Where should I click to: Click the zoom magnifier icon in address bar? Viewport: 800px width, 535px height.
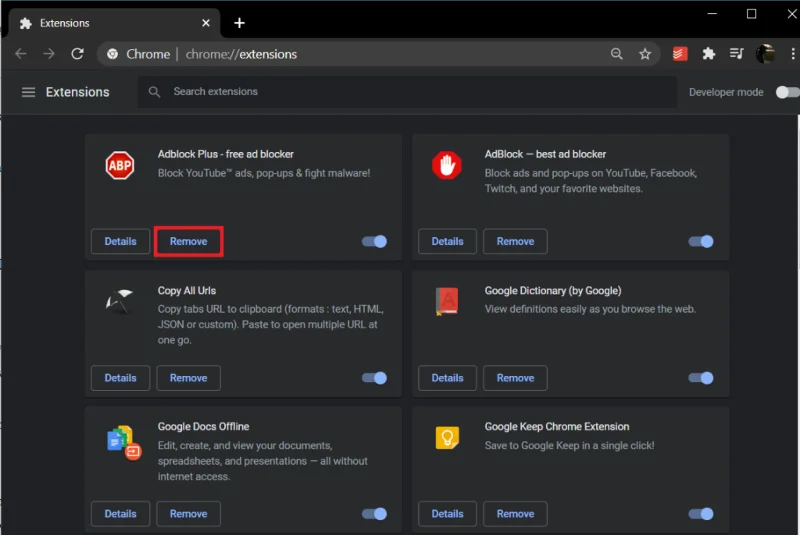616,54
